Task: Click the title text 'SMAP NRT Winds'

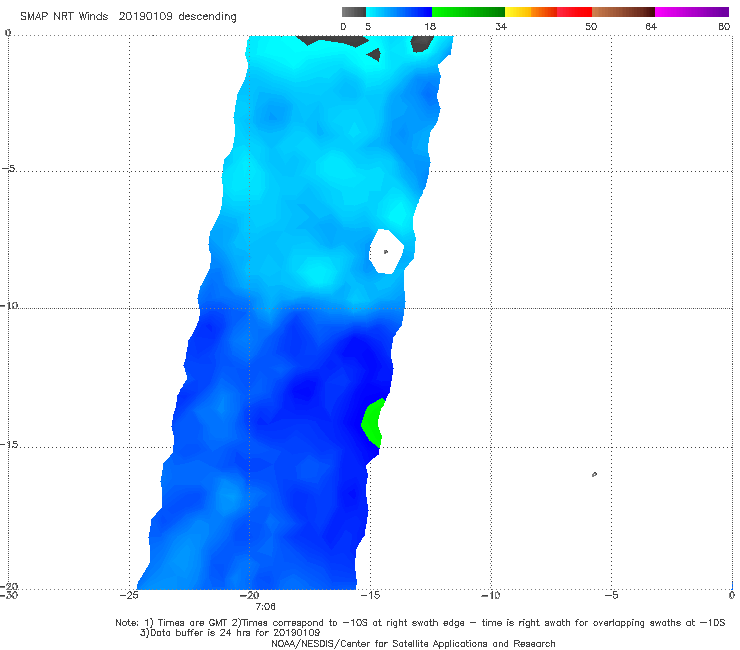Action: pos(64,16)
